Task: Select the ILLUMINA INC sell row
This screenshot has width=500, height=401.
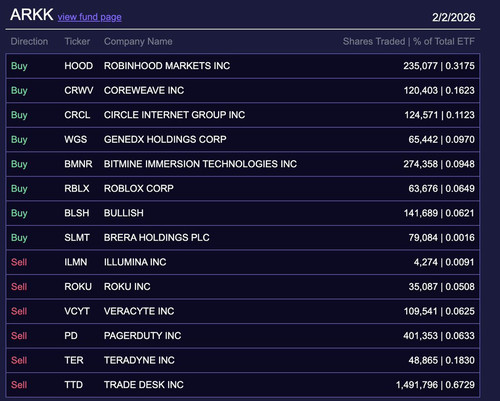Action: (243, 262)
